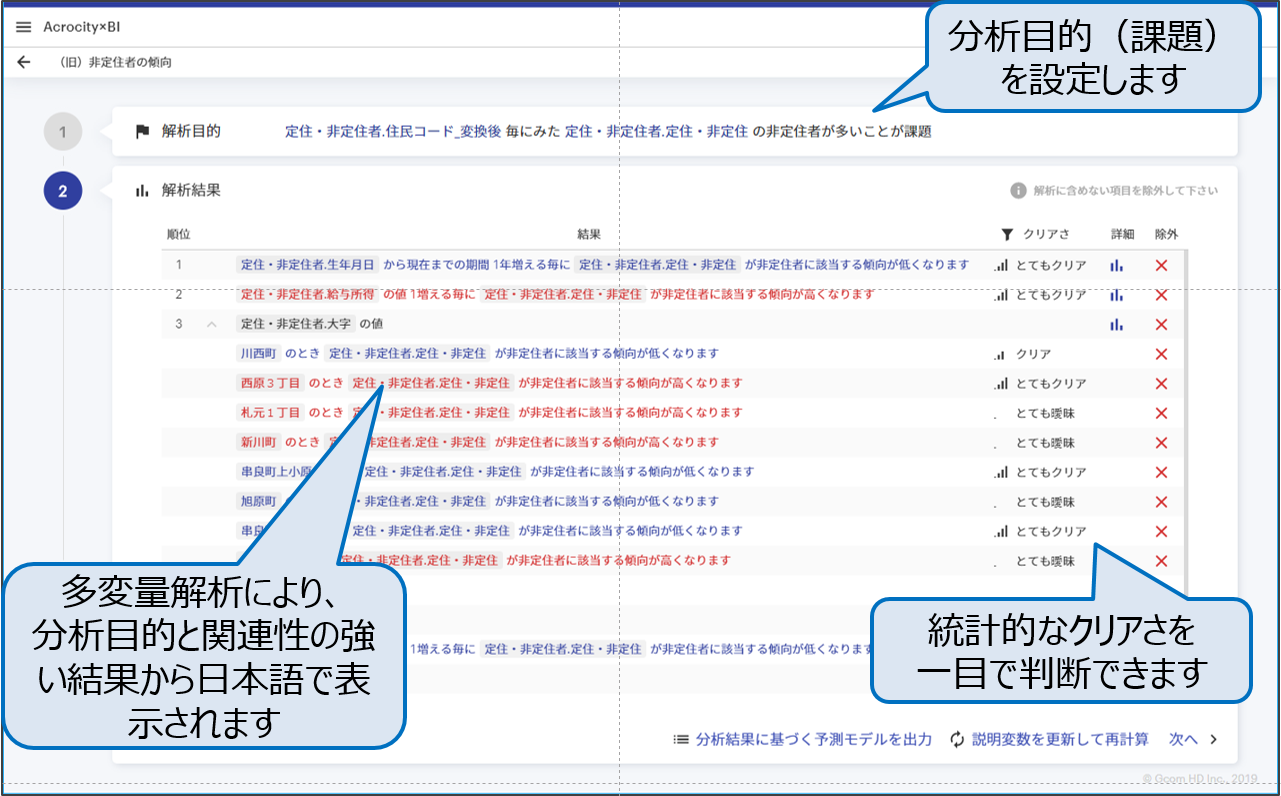Screen dimensions: 1281x796
Task: Click the クリアさ filter funnel icon
Action: point(1007,234)
